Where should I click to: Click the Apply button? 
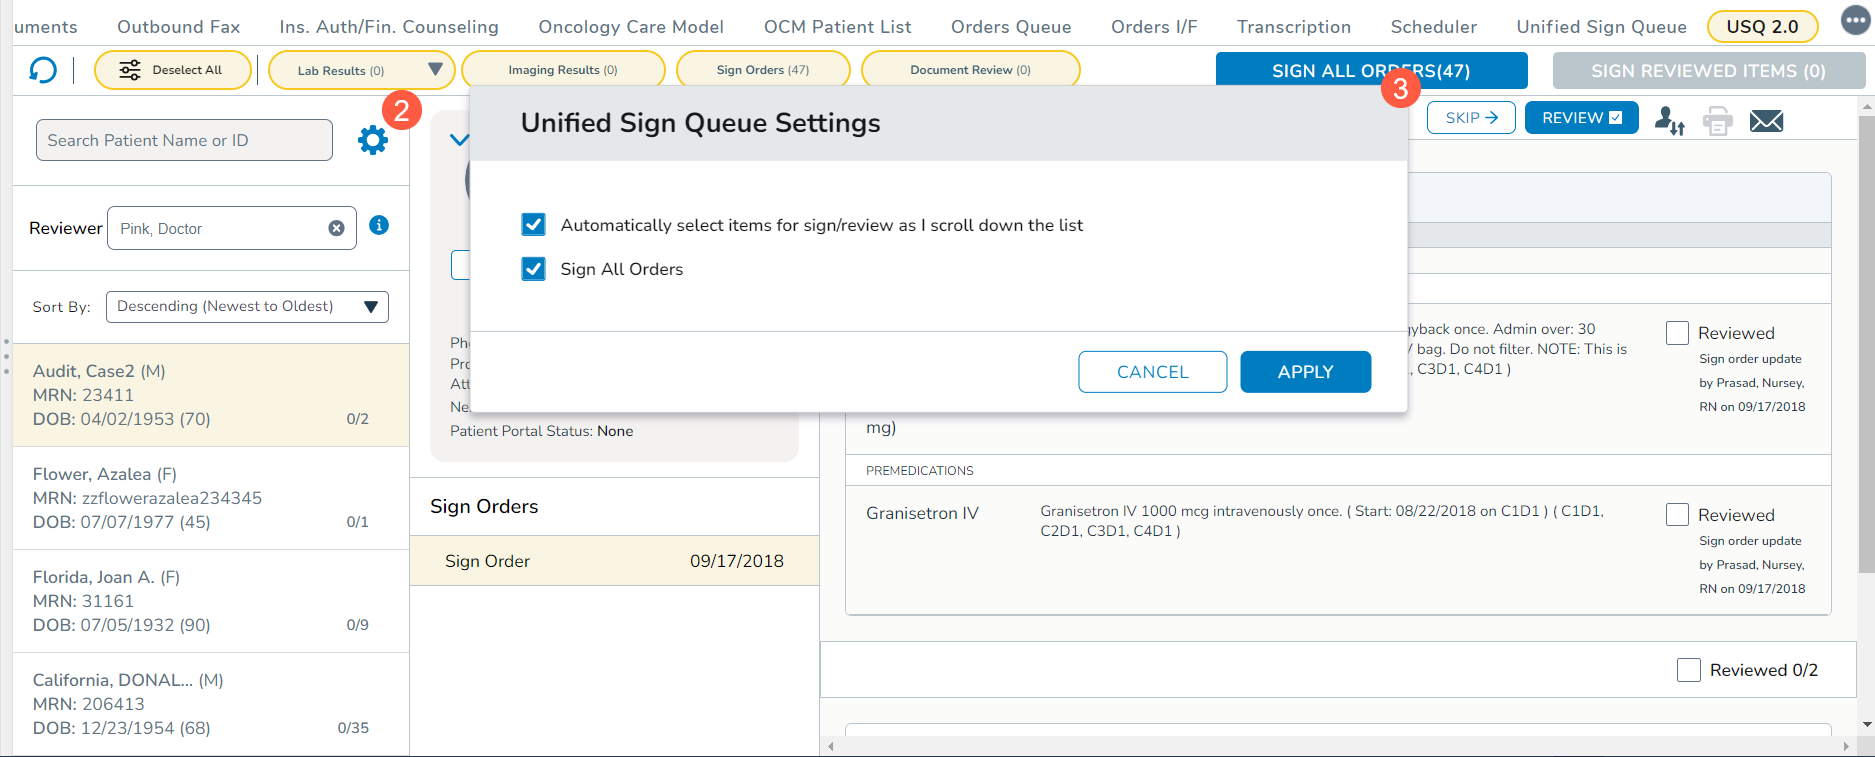1305,372
